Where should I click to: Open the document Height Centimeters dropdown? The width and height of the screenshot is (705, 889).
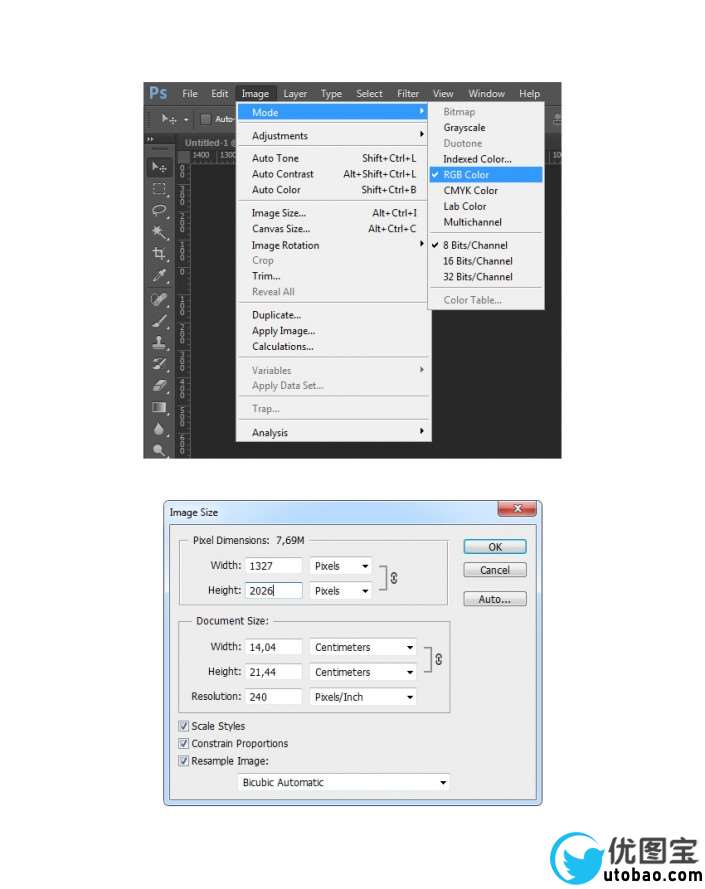(363, 672)
